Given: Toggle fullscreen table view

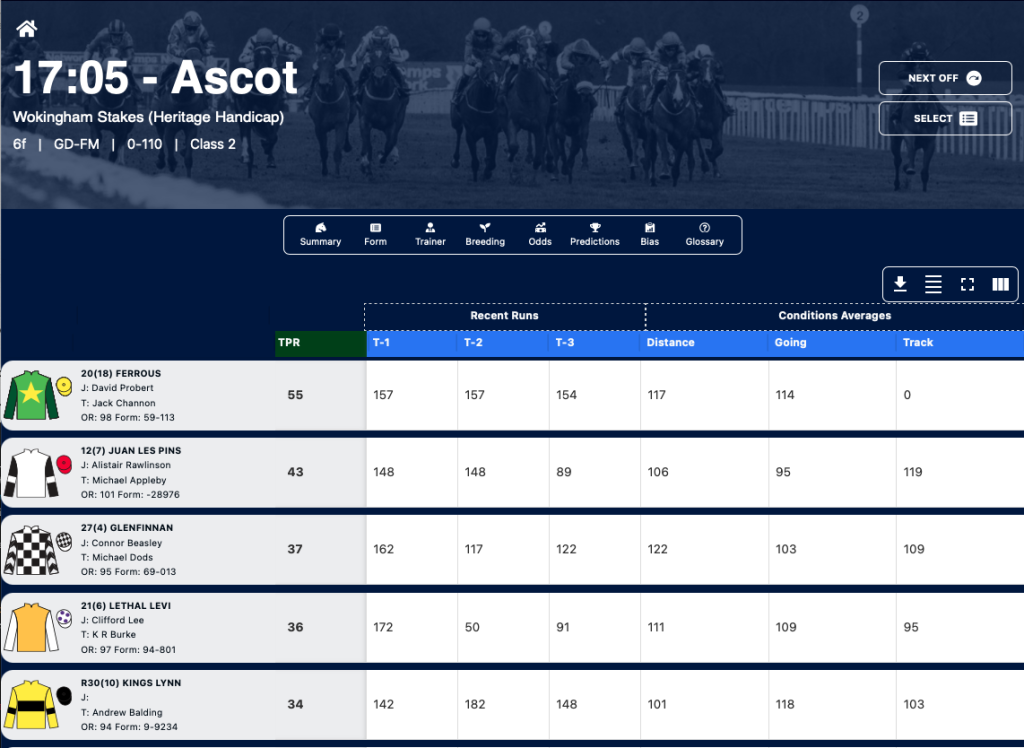Looking at the screenshot, I should pos(967,284).
